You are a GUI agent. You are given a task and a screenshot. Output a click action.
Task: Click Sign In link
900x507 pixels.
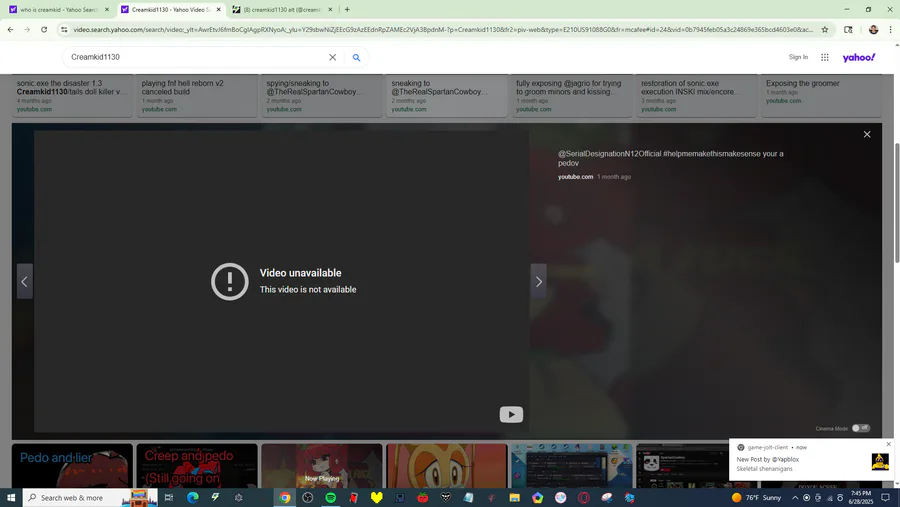click(x=798, y=57)
